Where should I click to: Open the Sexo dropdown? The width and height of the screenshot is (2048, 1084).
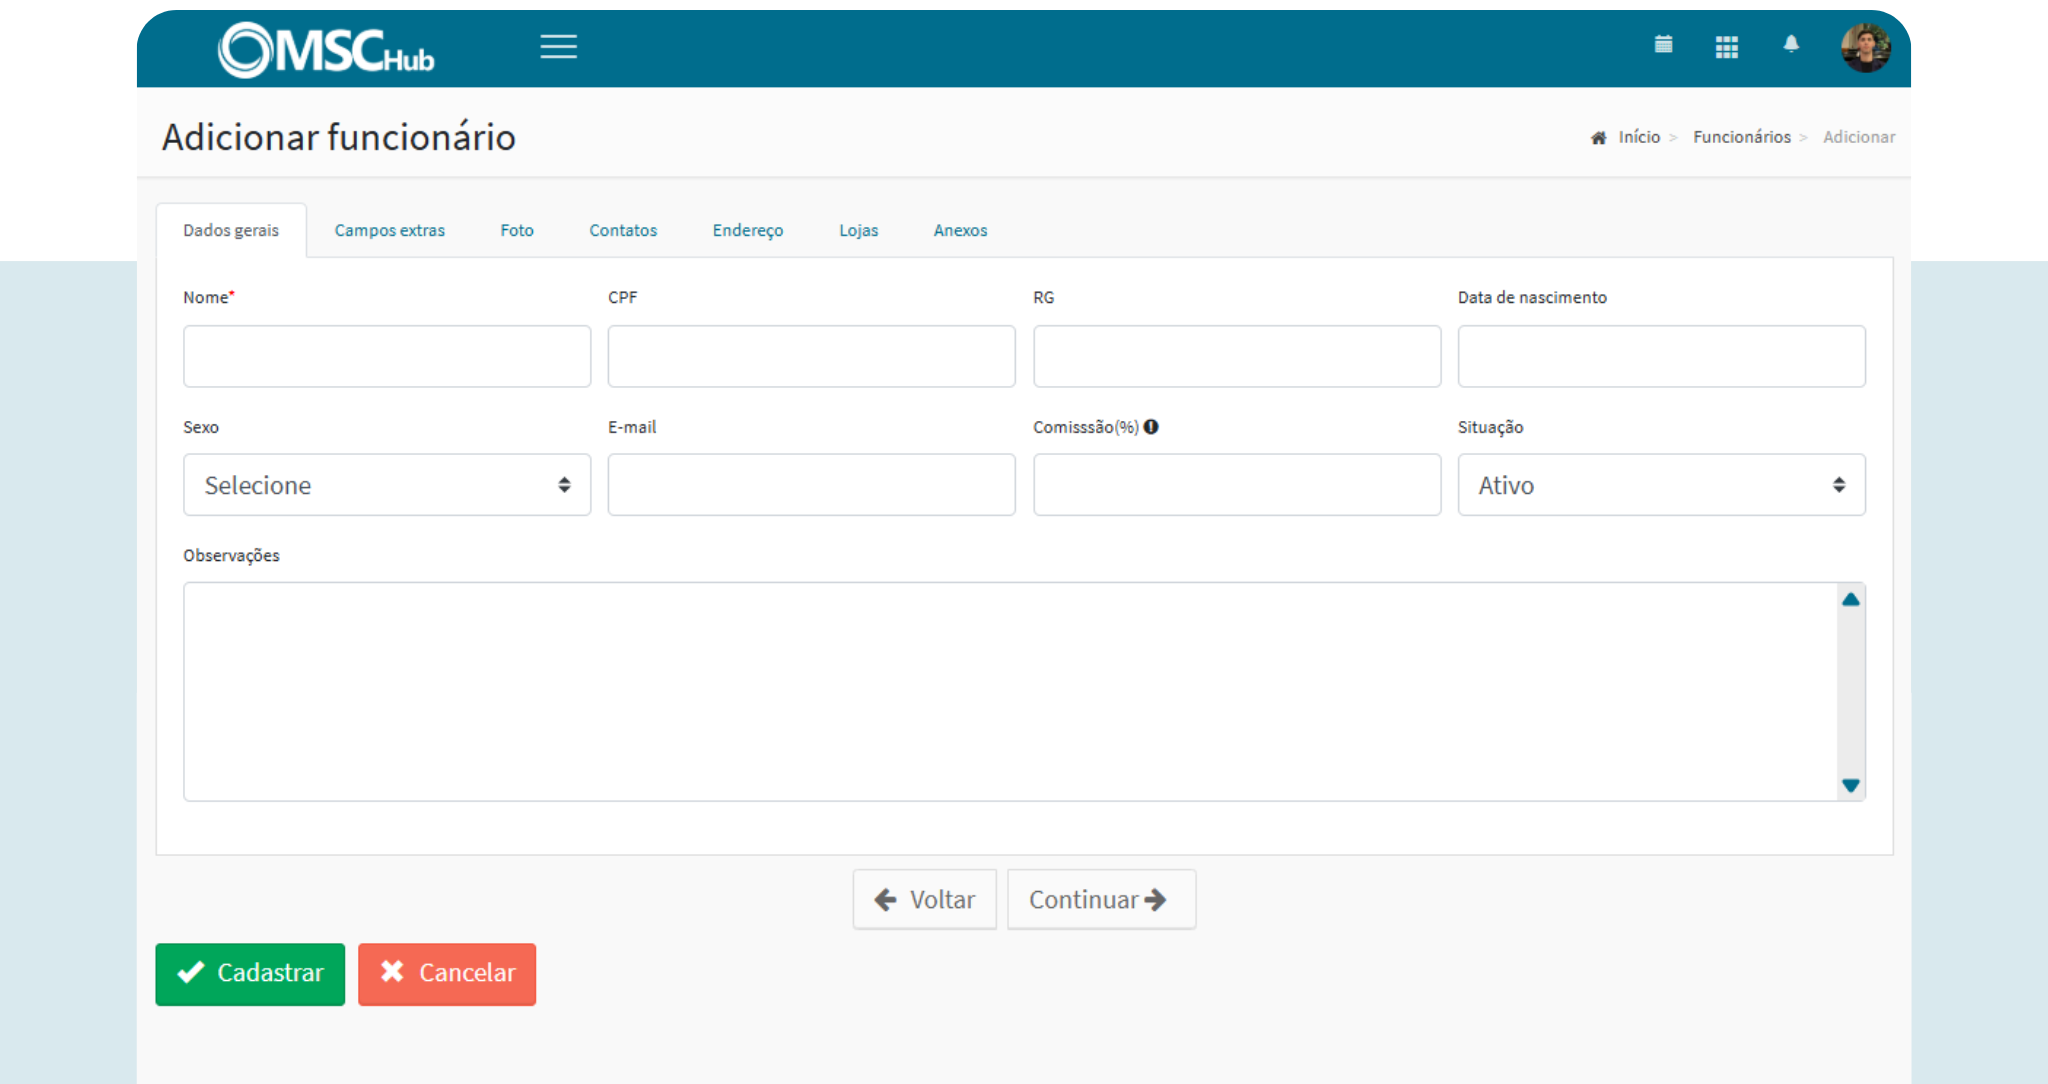click(x=386, y=485)
